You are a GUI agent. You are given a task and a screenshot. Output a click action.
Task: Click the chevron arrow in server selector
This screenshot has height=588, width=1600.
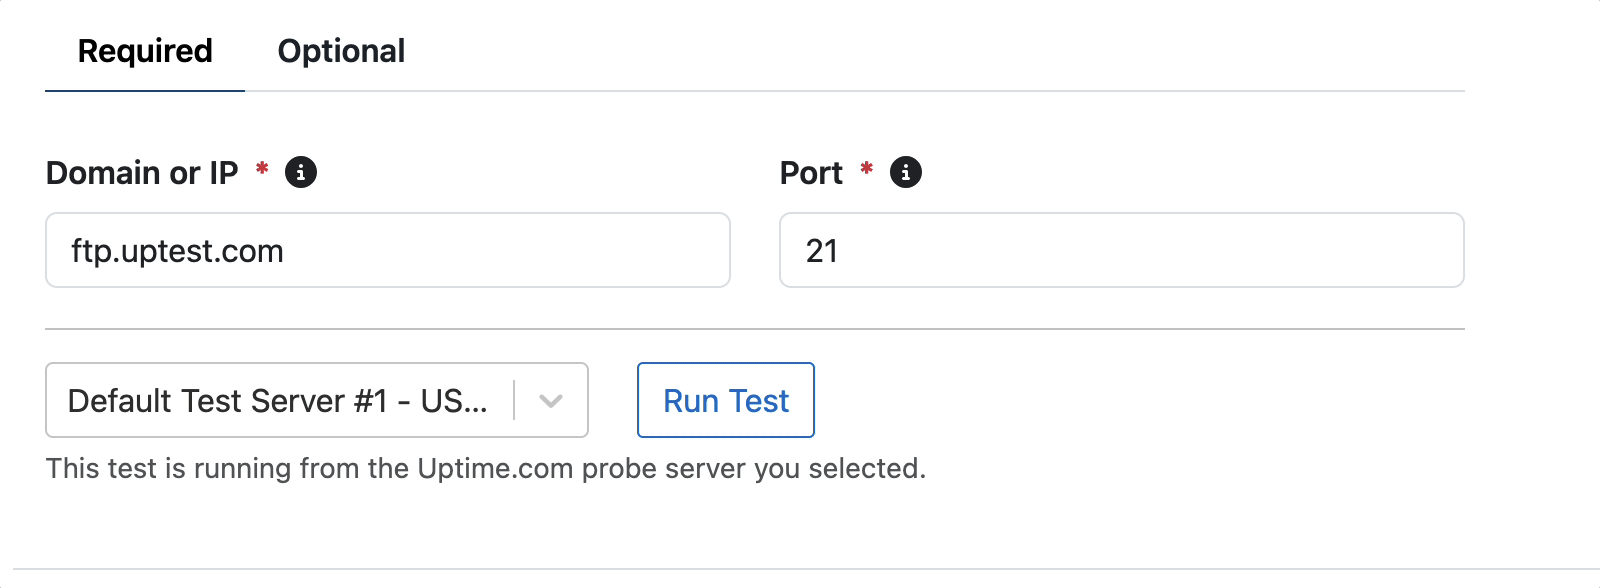pos(551,401)
